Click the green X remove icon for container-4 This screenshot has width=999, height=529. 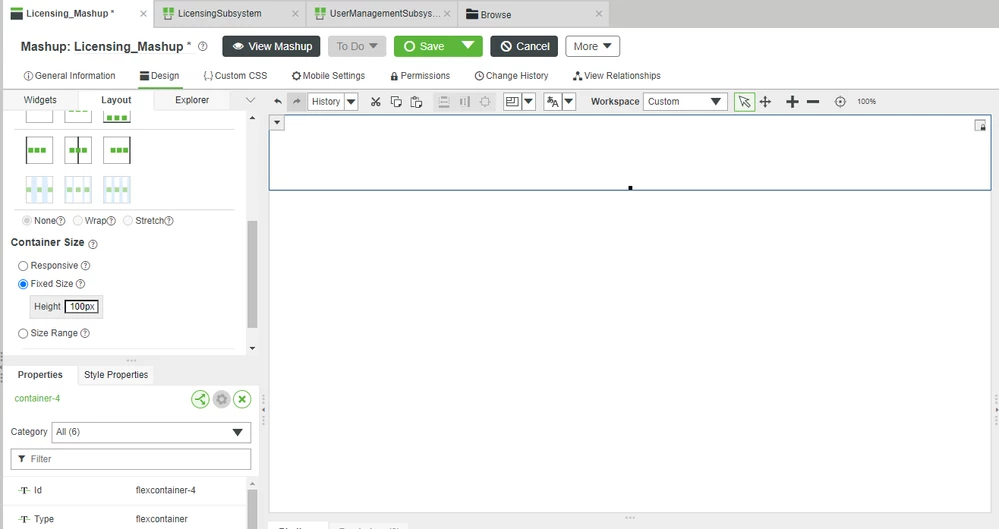point(242,400)
